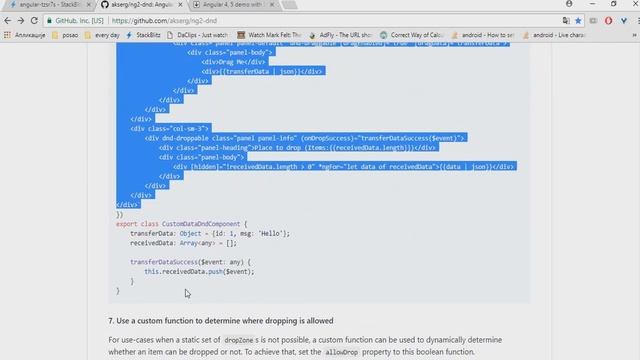
Task: Go forward to the next page
Action: [x=21, y=20]
